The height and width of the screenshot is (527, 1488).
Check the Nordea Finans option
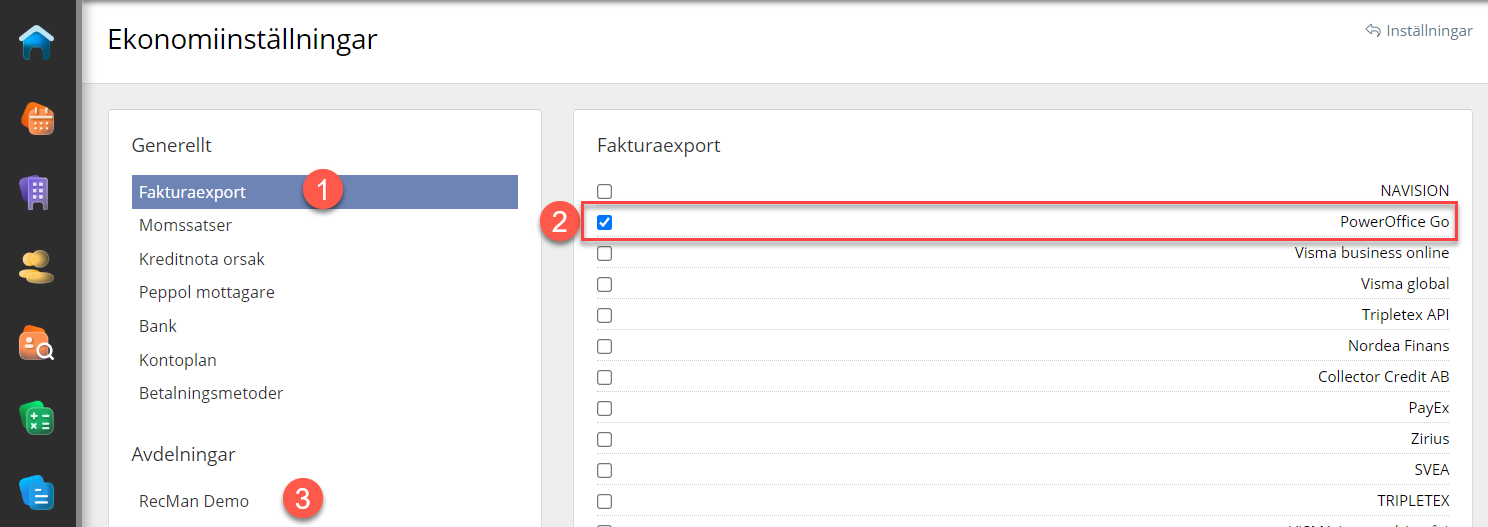(604, 346)
